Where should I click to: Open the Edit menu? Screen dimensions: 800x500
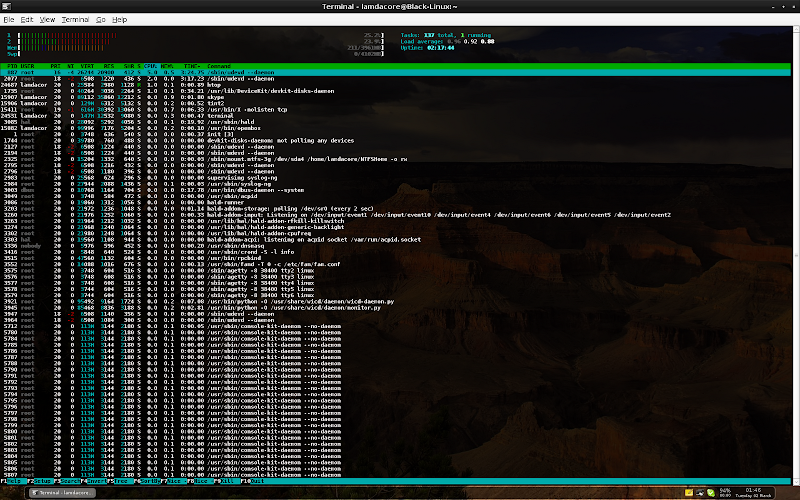(28, 19)
